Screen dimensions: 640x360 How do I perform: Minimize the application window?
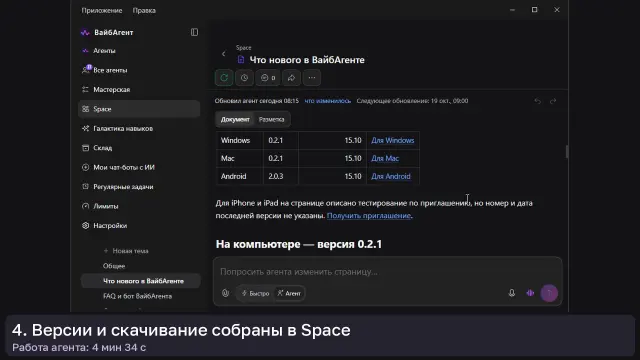512,10
